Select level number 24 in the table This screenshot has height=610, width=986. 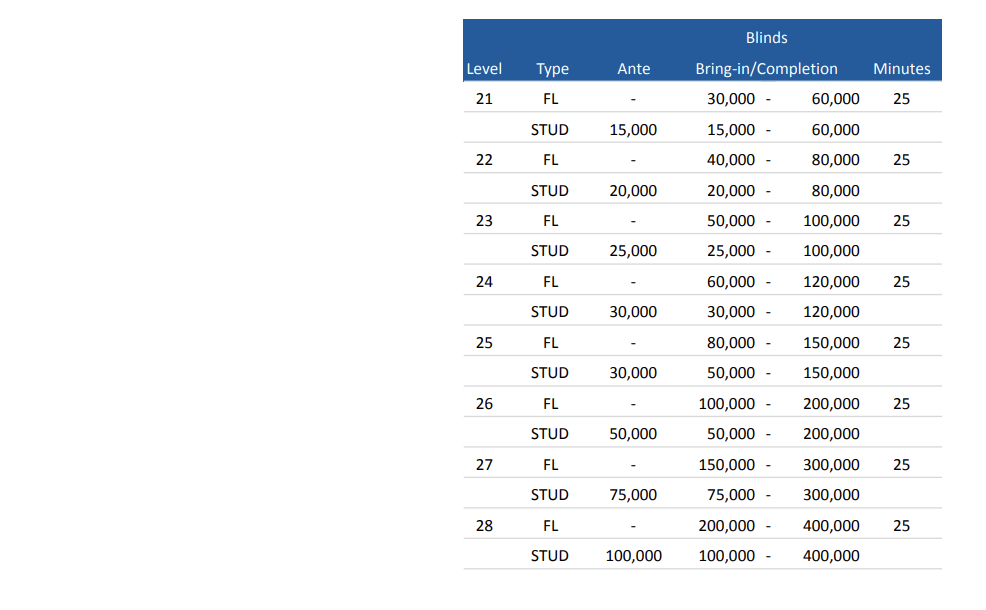point(484,282)
